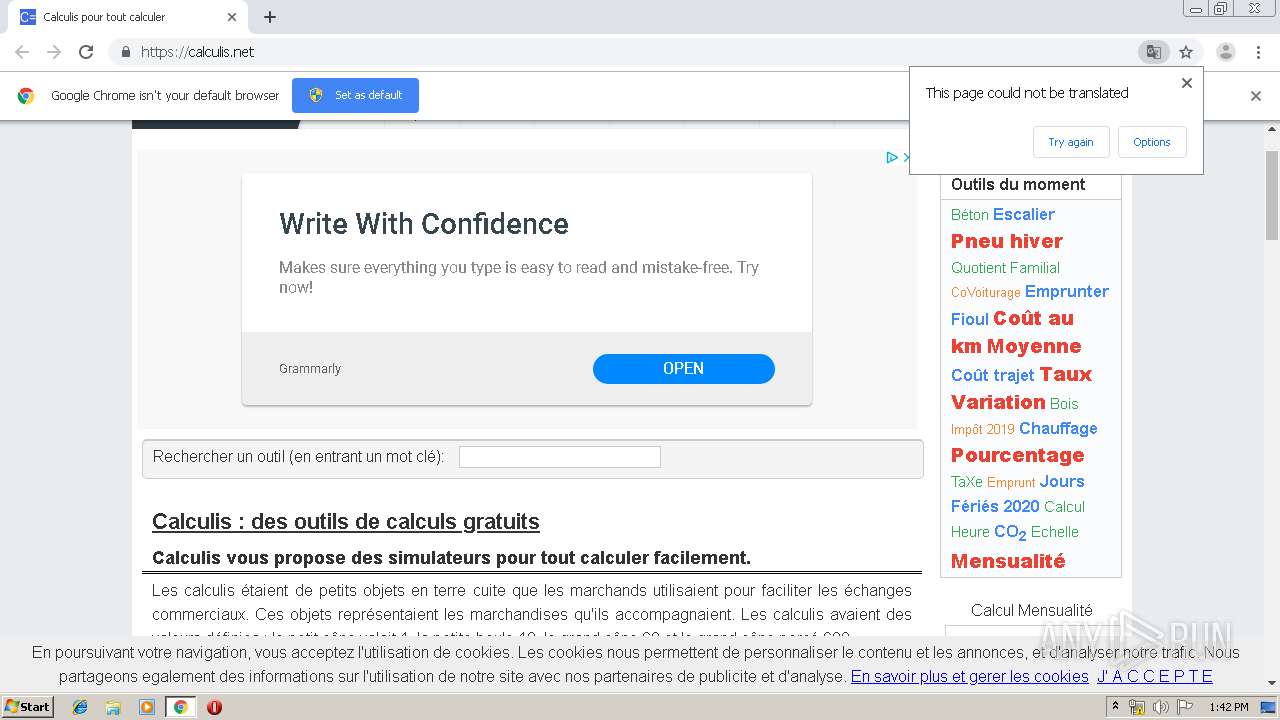Open the Chrome profile avatar
This screenshot has height=720, width=1280.
tap(1226, 52)
